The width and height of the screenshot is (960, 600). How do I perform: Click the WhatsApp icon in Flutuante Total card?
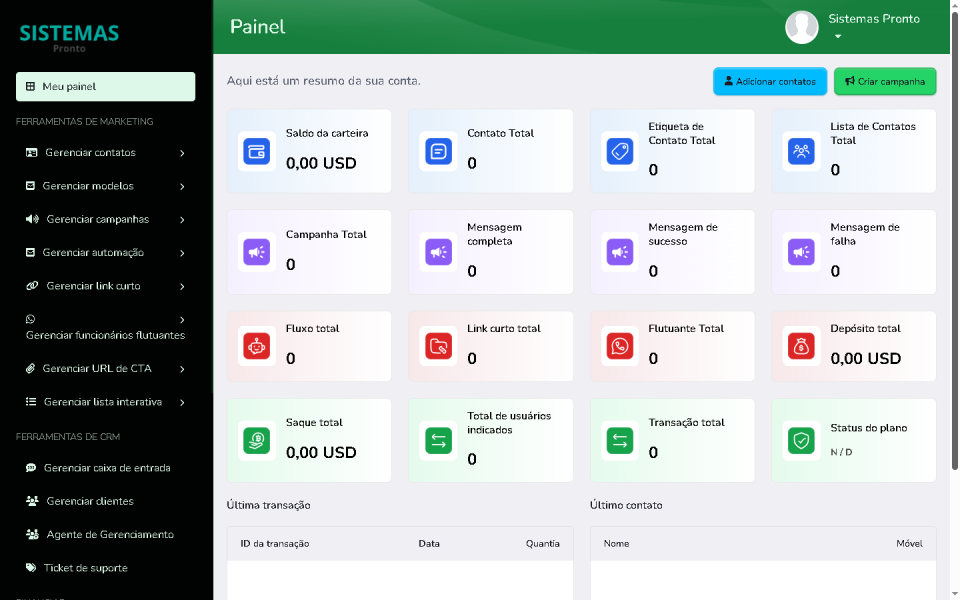(620, 346)
